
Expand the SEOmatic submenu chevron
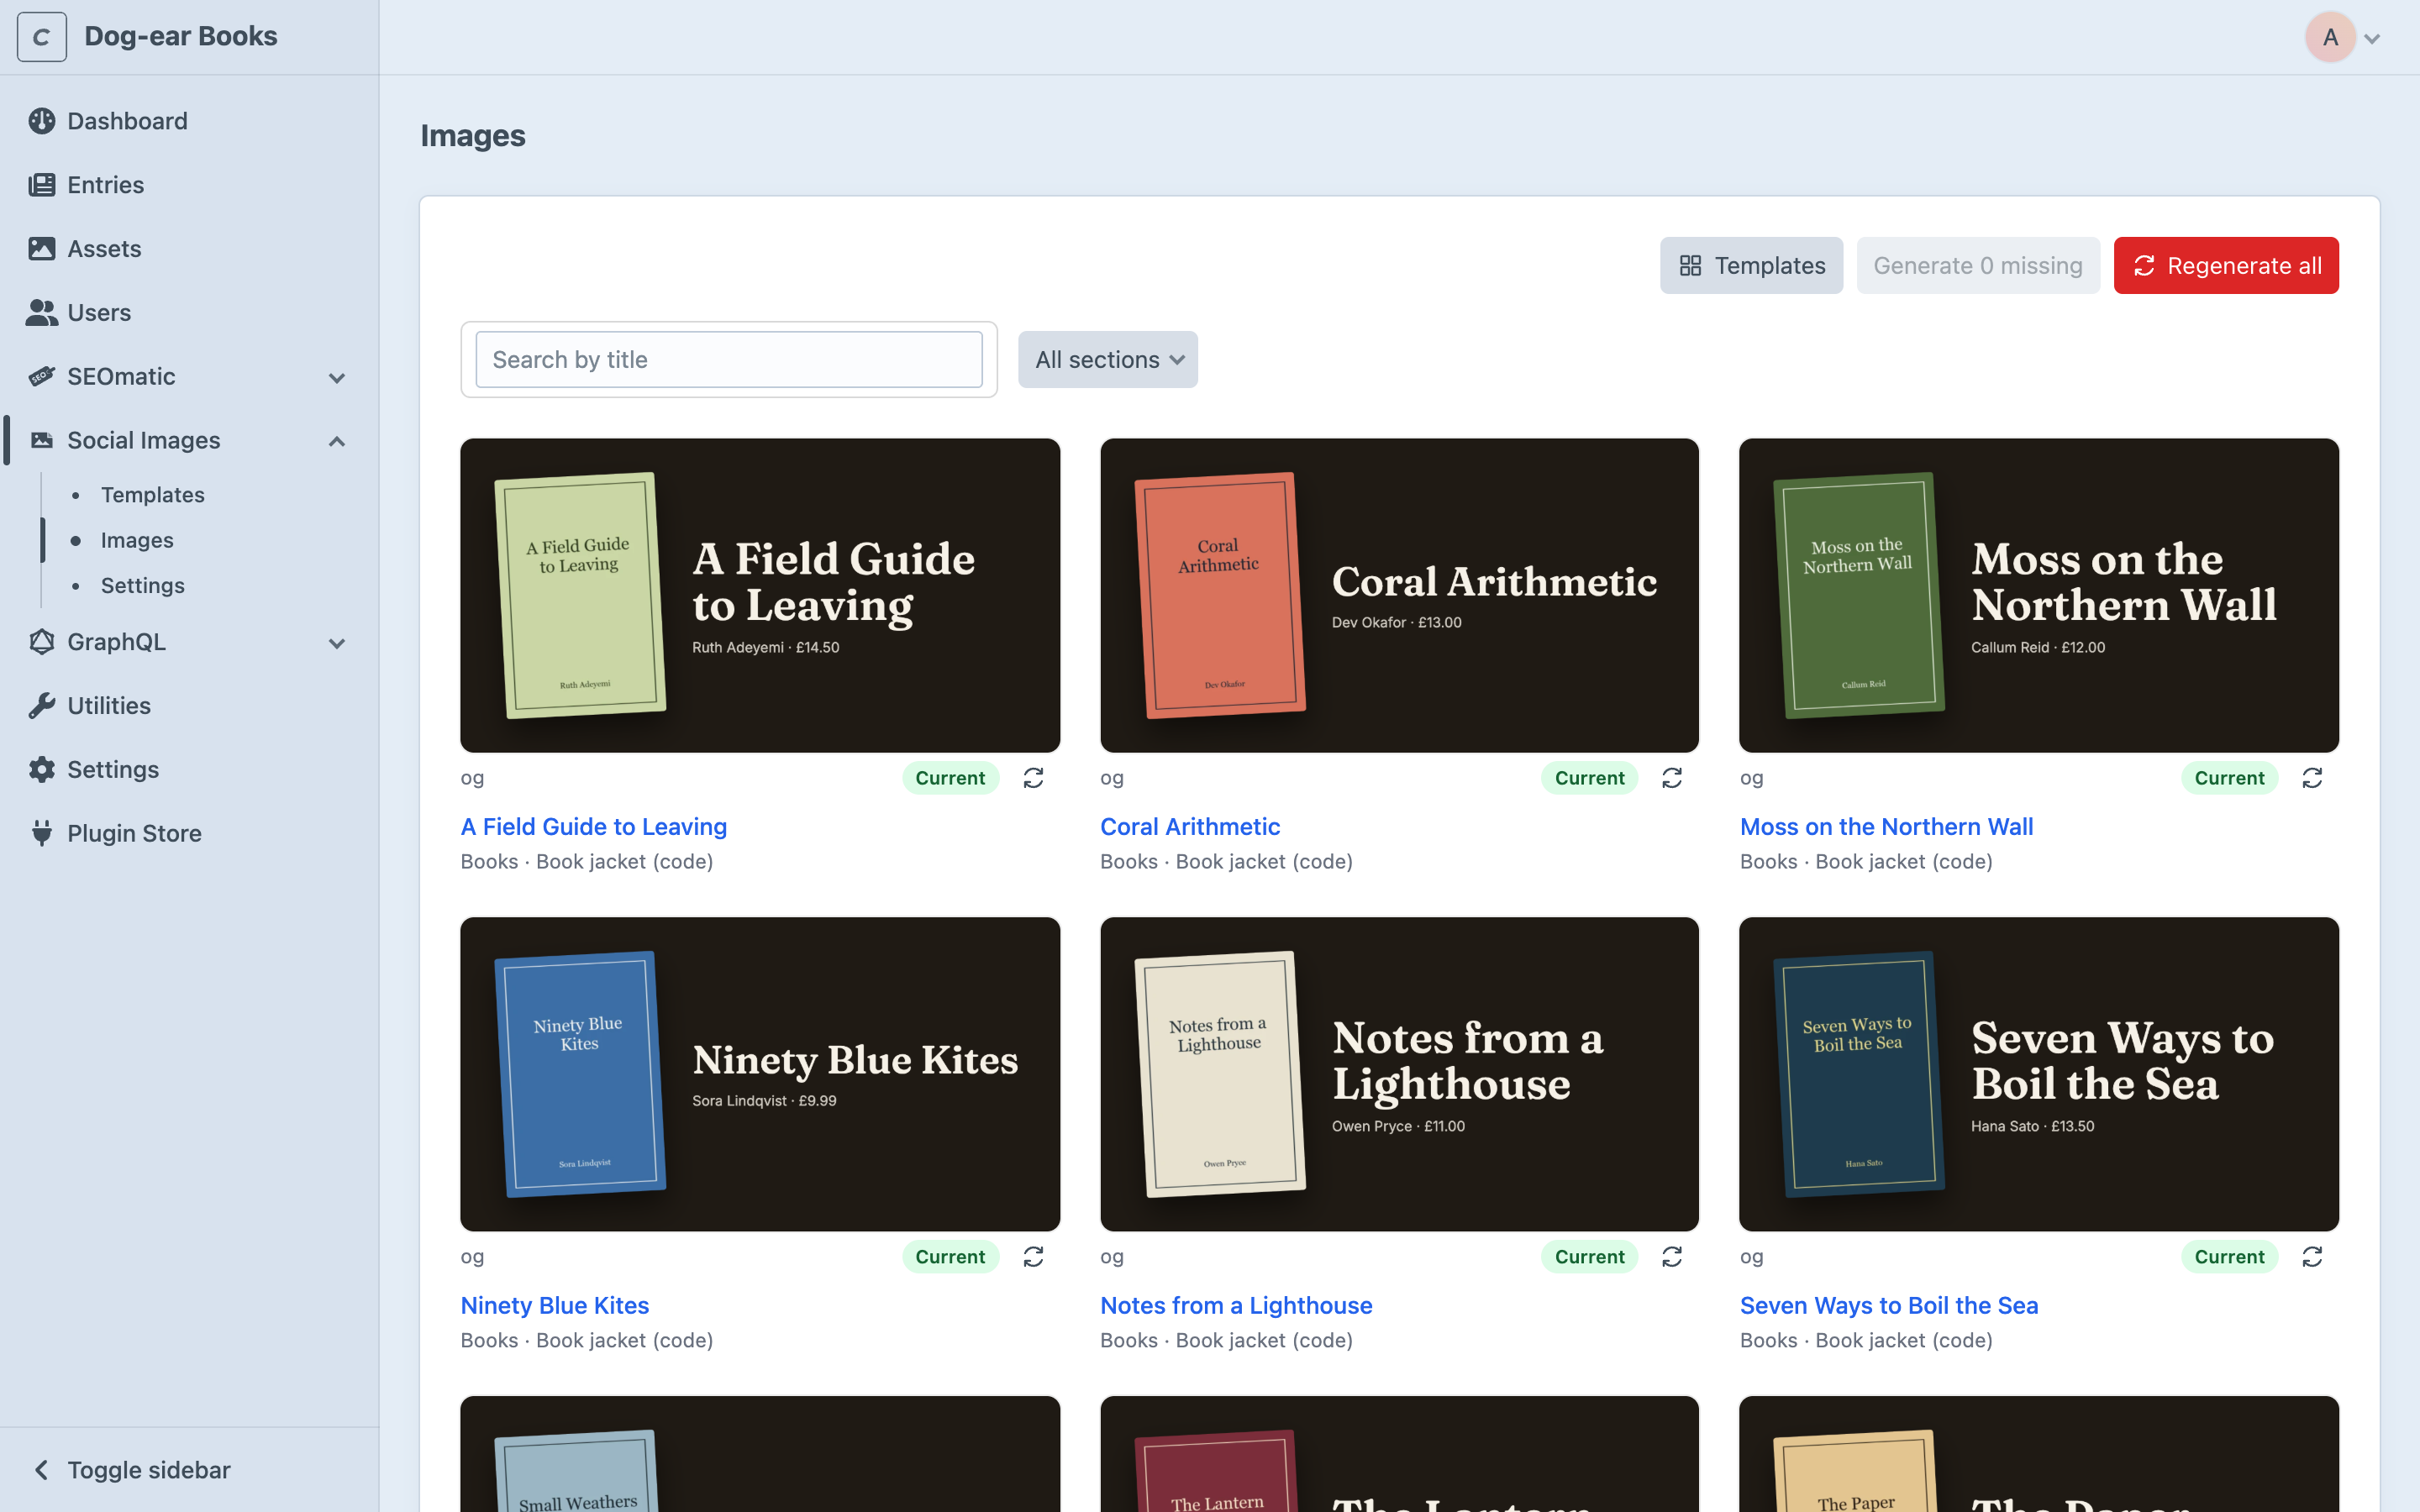point(337,378)
